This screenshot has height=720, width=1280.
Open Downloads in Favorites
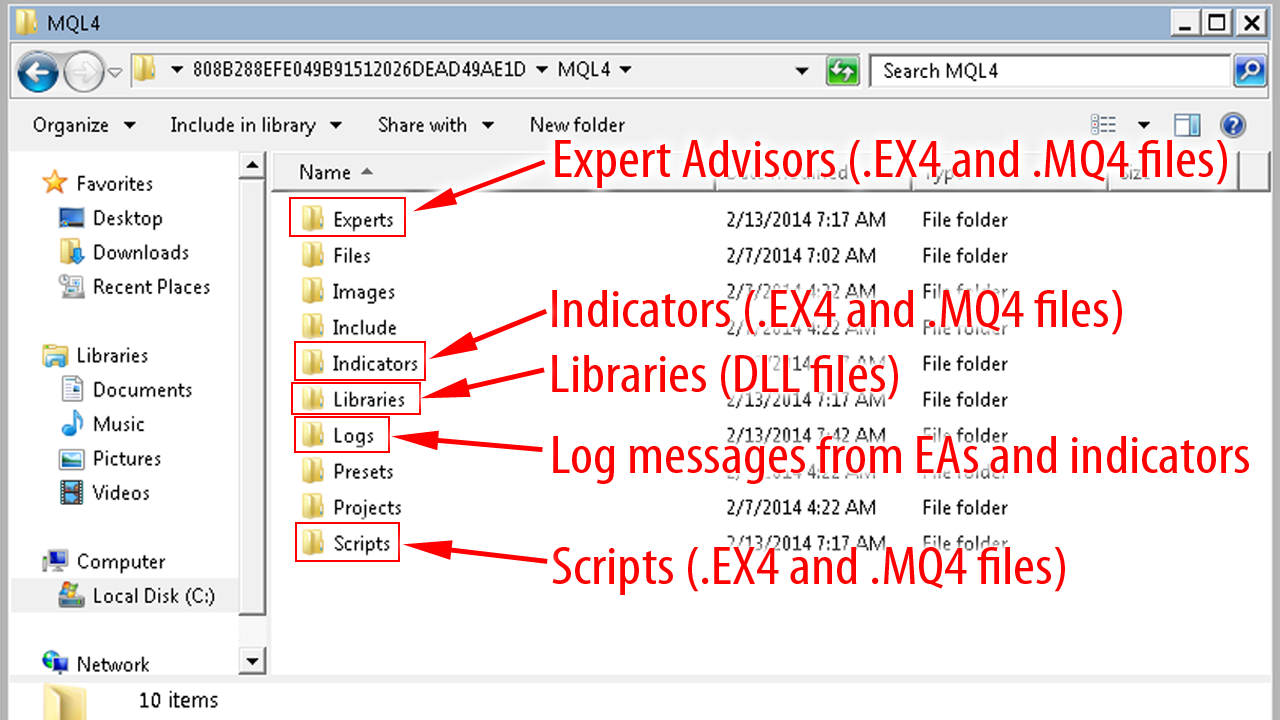tap(141, 252)
